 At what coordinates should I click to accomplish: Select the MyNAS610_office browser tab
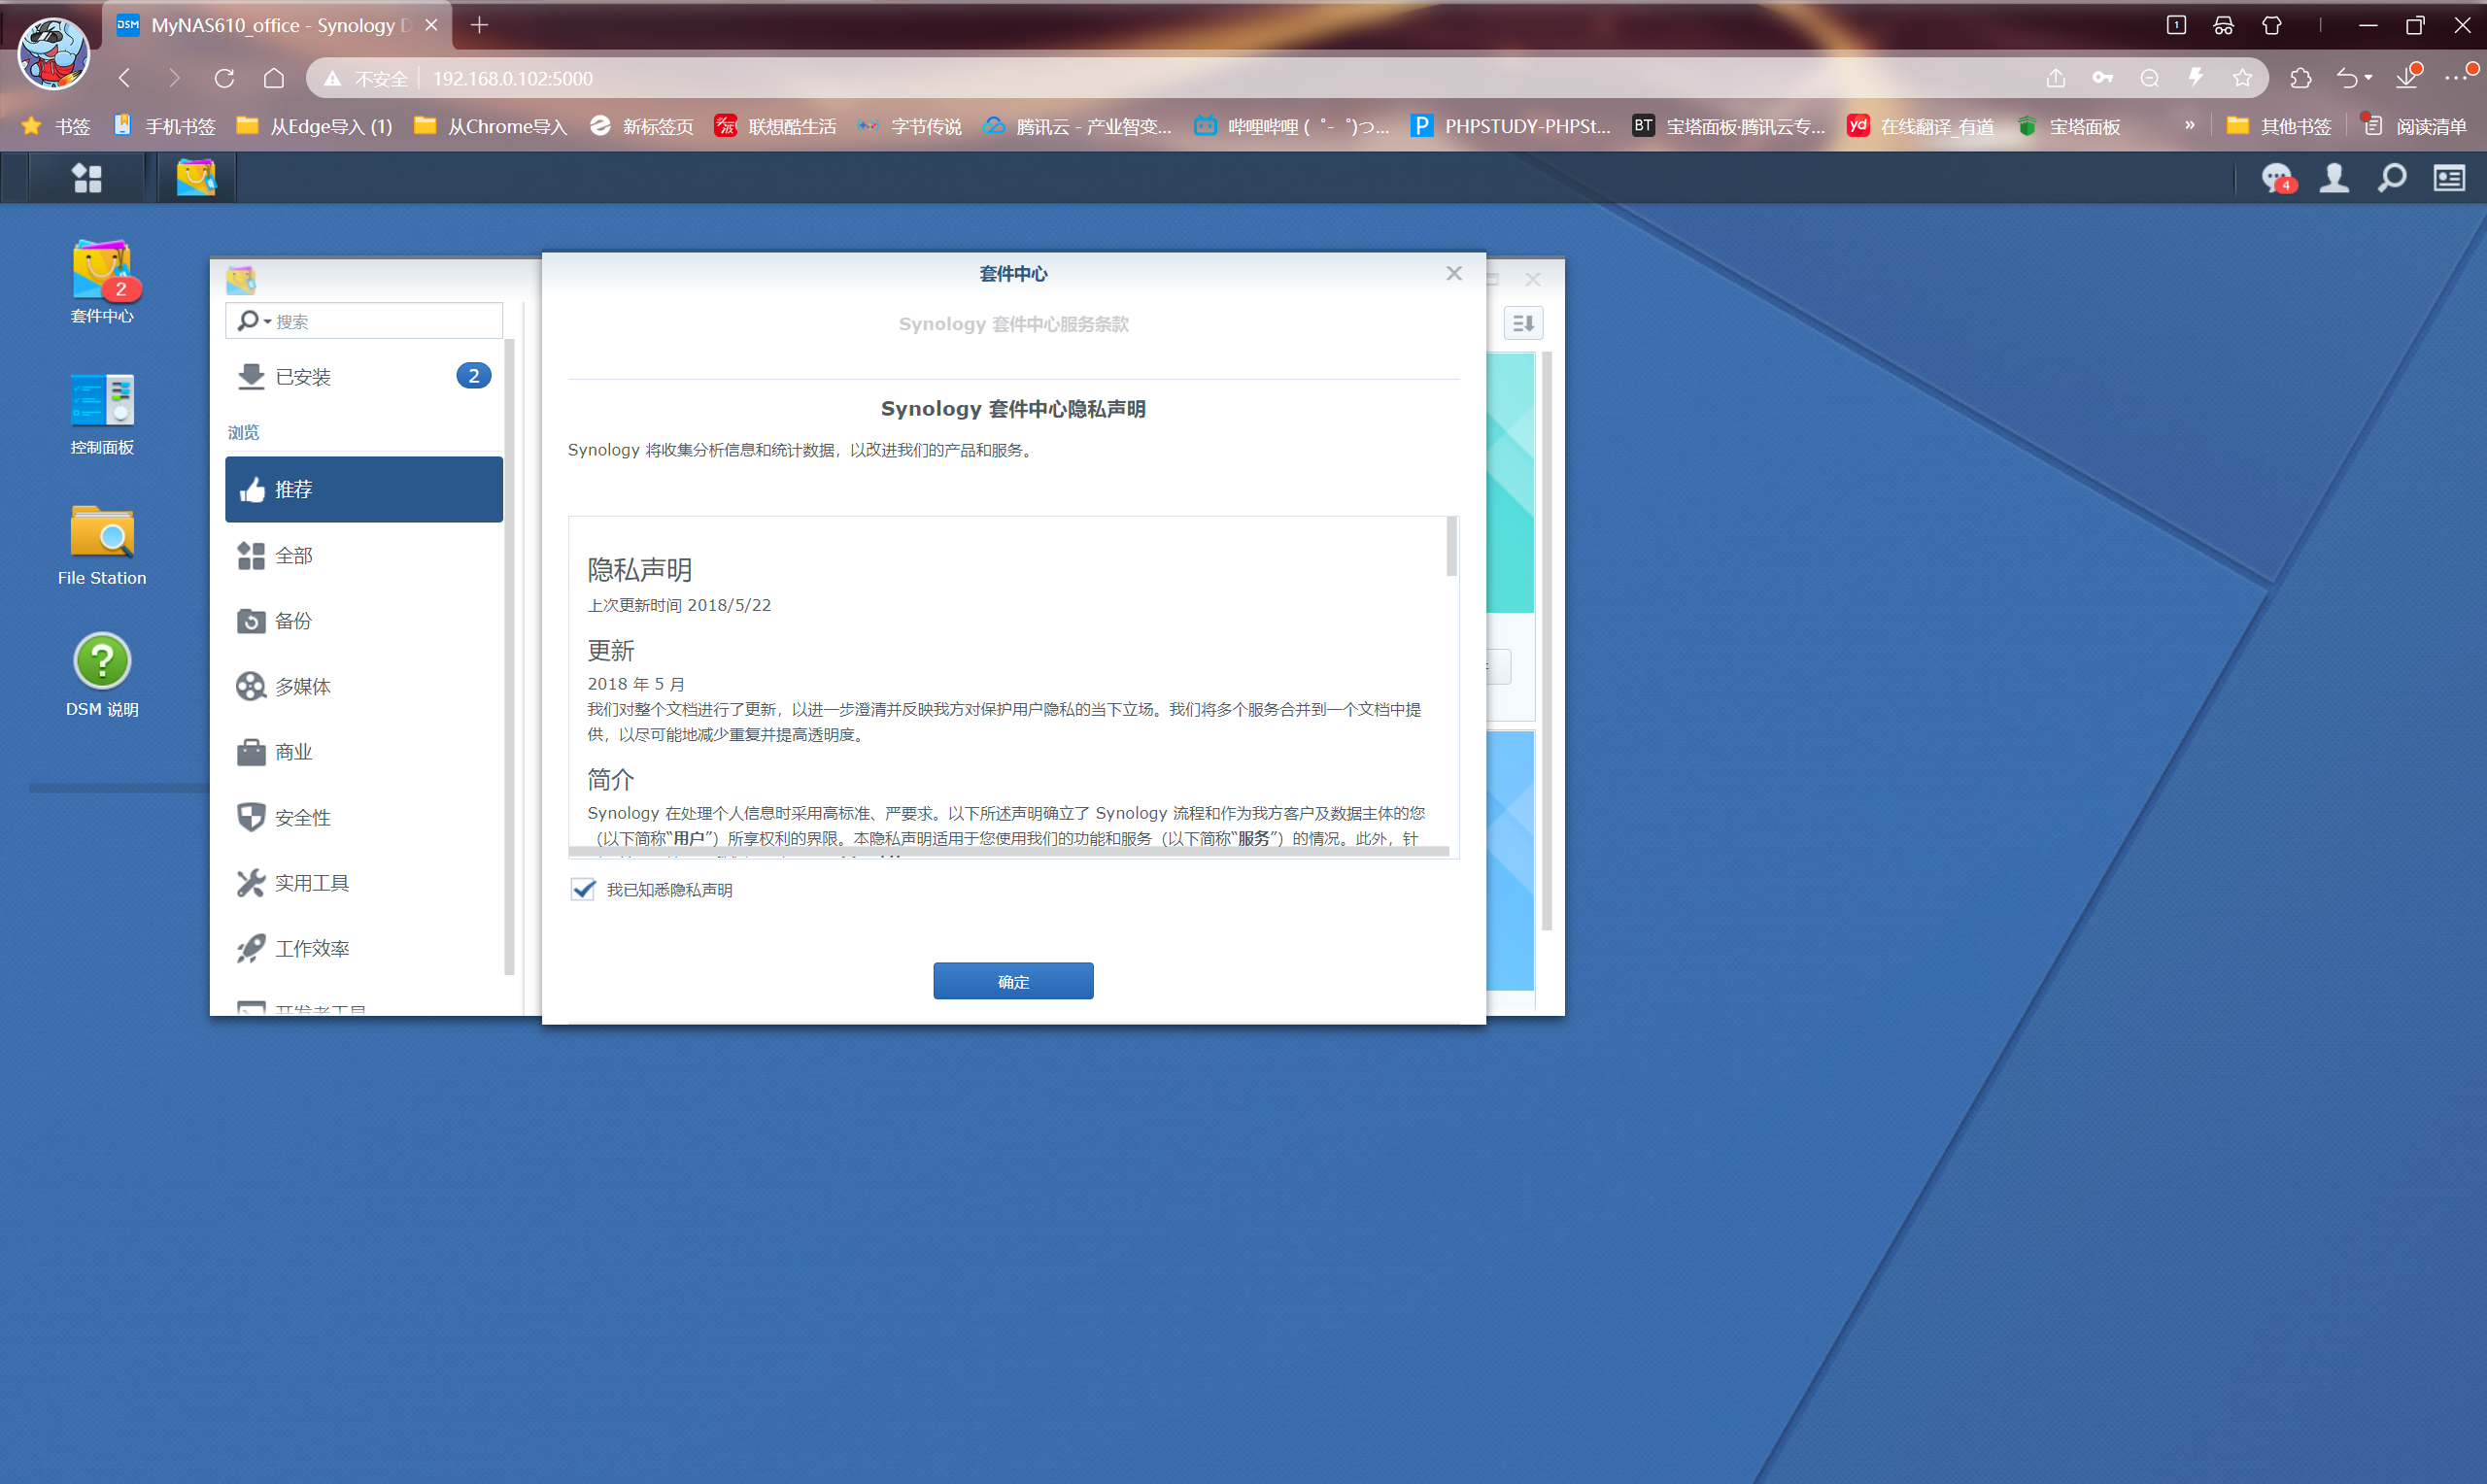(278, 25)
